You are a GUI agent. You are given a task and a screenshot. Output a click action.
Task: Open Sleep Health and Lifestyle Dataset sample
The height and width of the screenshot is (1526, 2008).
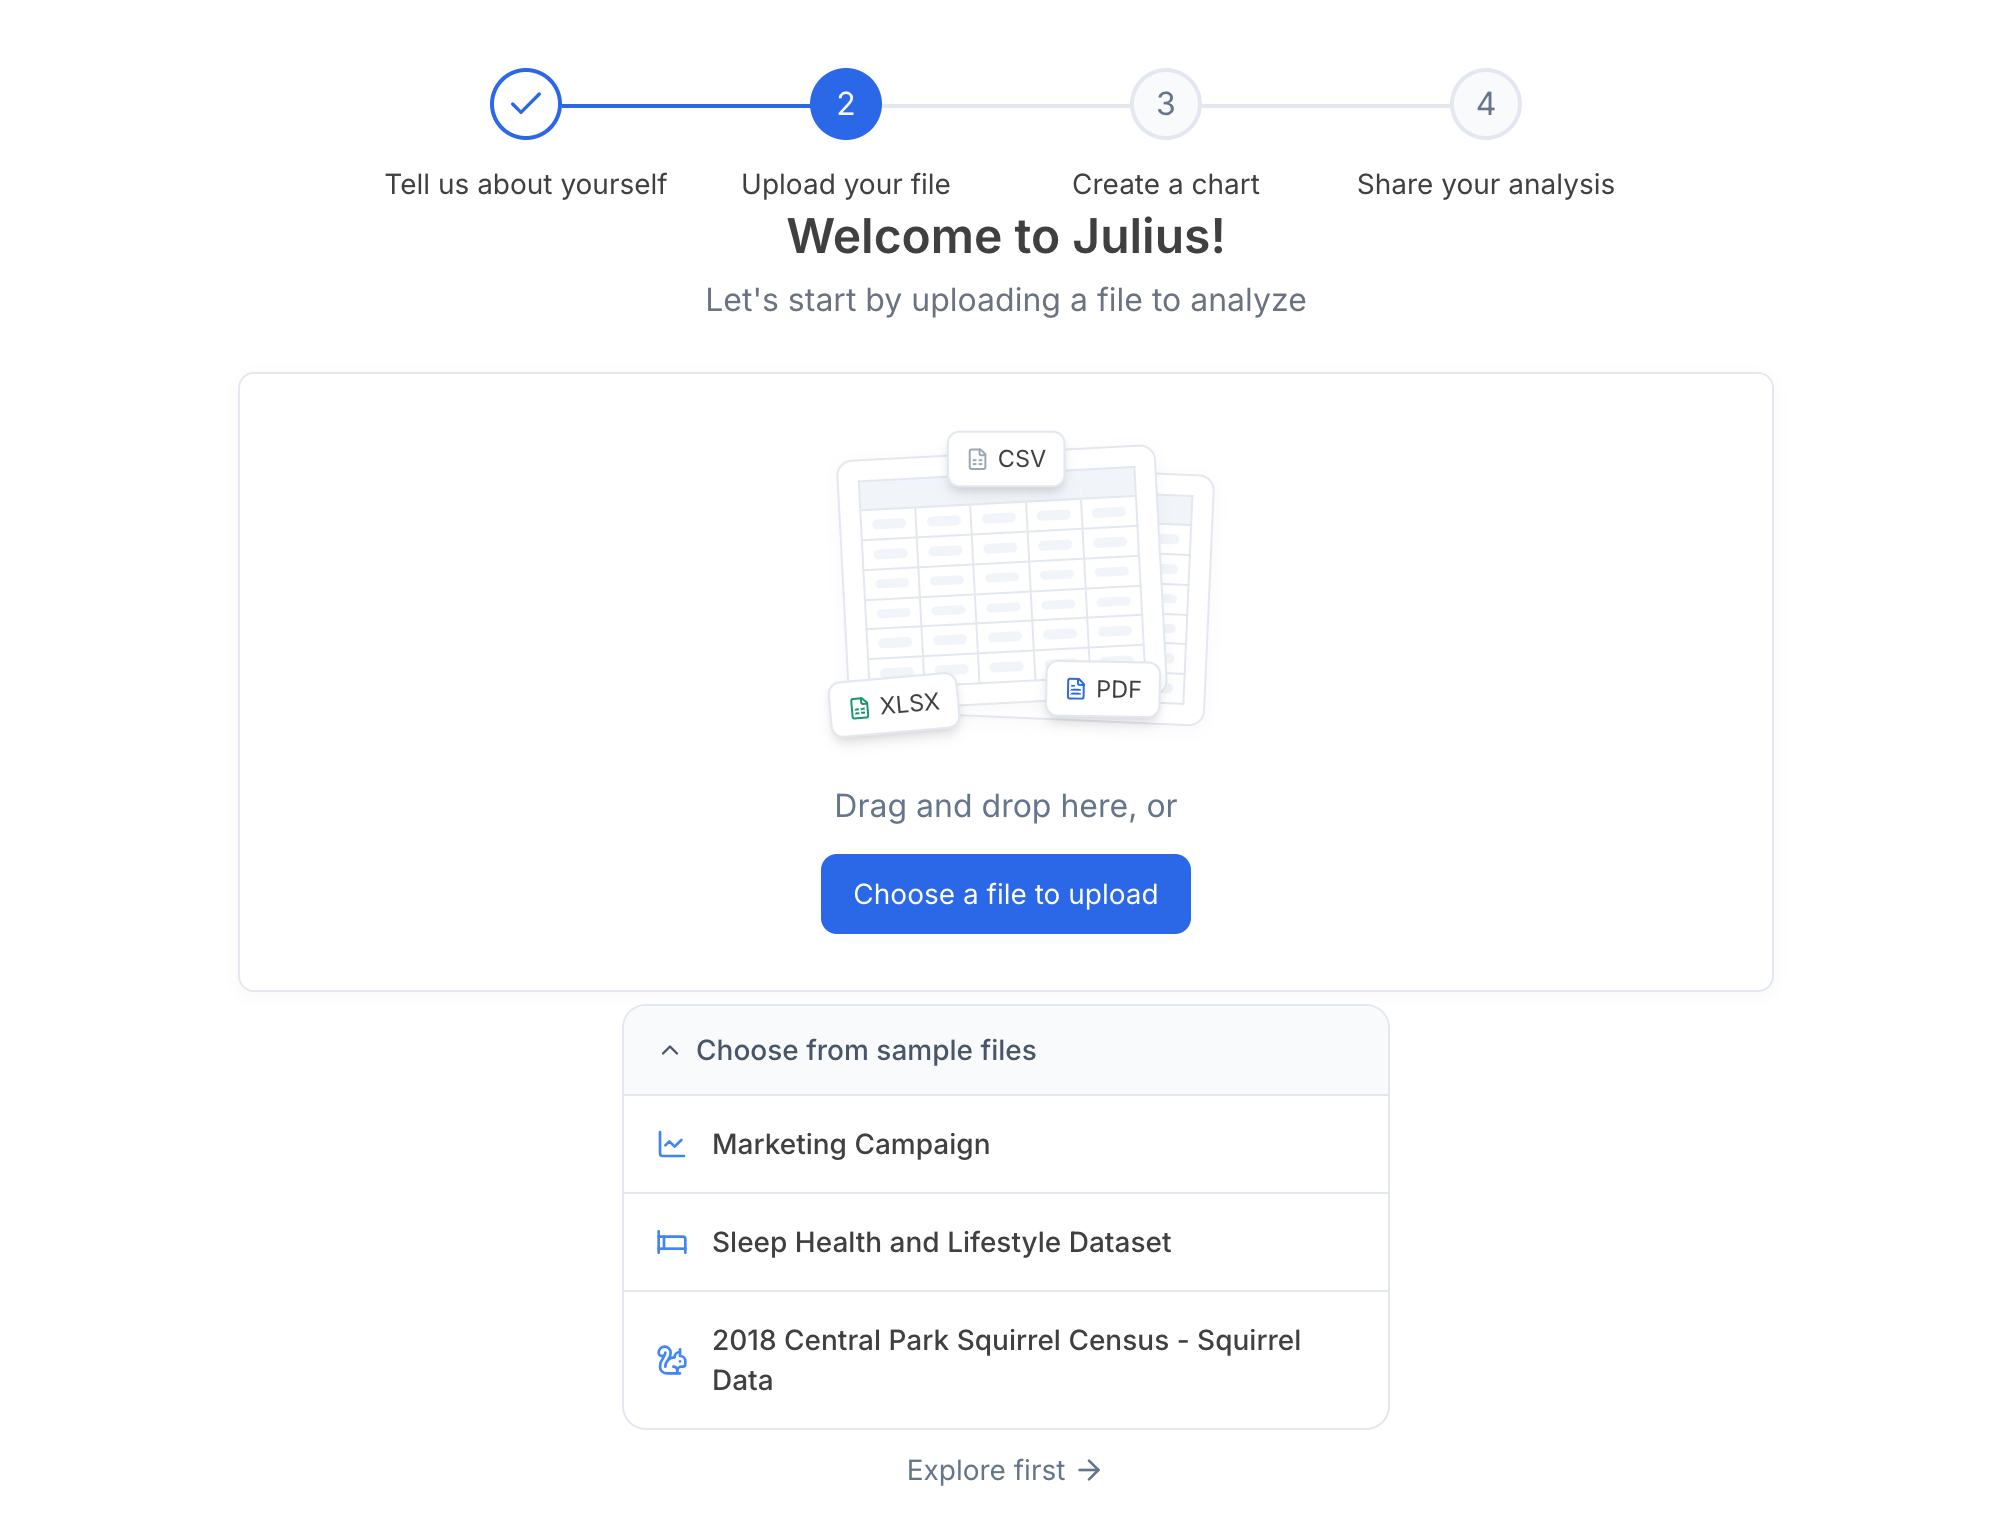click(x=1005, y=1242)
